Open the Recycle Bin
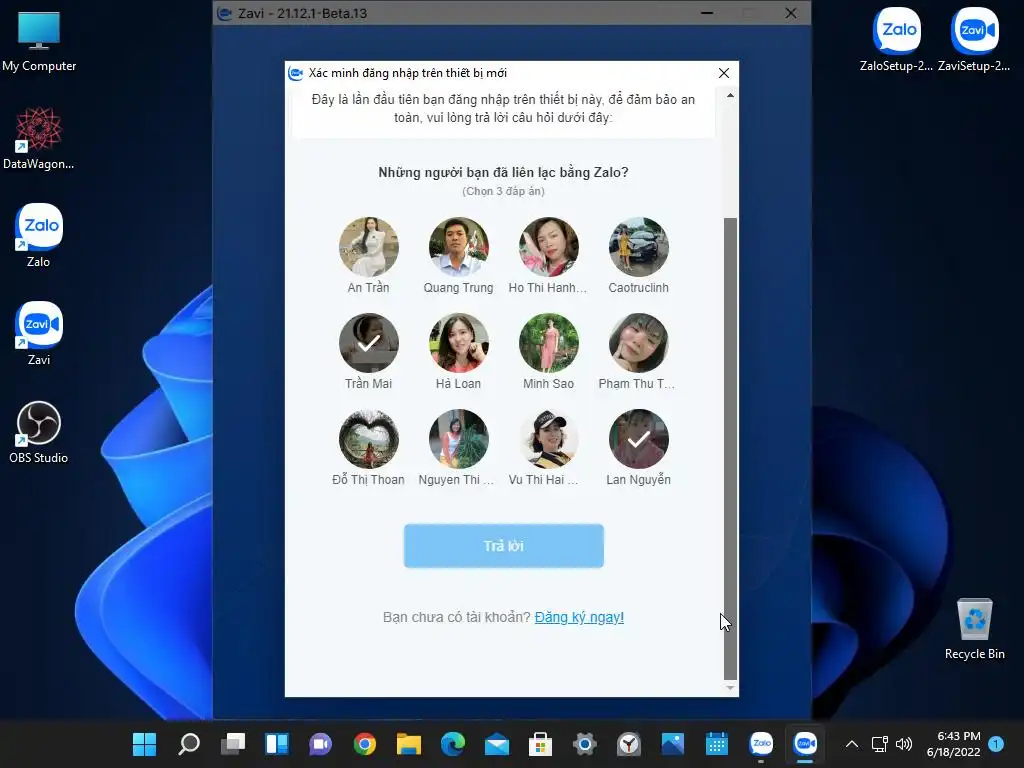Image resolution: width=1024 pixels, height=768 pixels. click(974, 630)
